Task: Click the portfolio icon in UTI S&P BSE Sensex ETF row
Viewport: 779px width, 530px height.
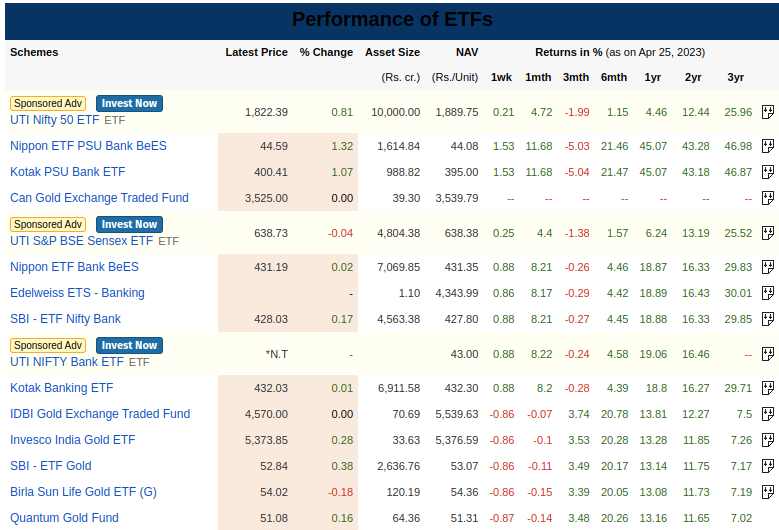Action: coord(768,233)
